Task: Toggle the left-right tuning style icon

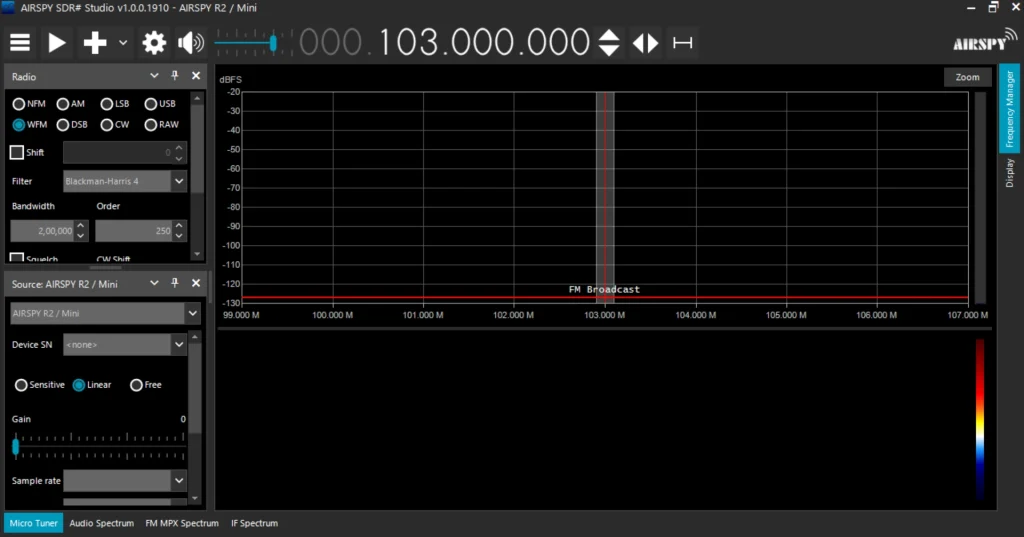Action: click(x=645, y=43)
